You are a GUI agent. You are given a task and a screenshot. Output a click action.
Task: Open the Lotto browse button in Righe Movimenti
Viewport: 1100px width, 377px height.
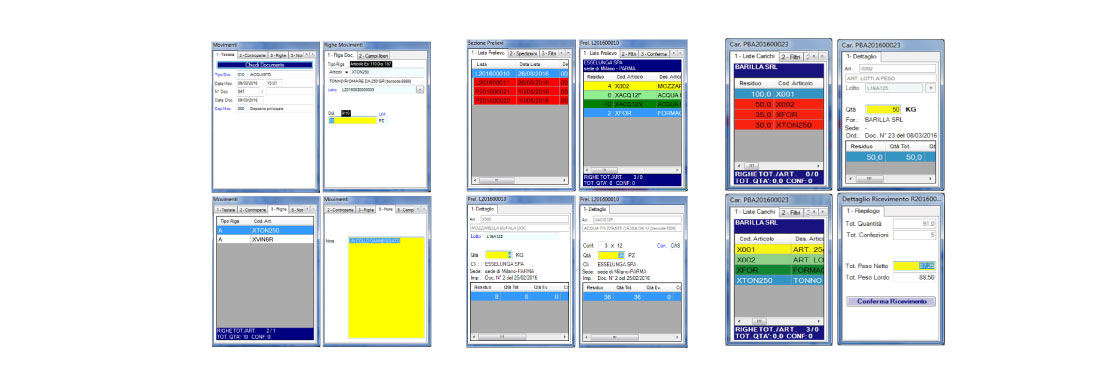[420, 90]
